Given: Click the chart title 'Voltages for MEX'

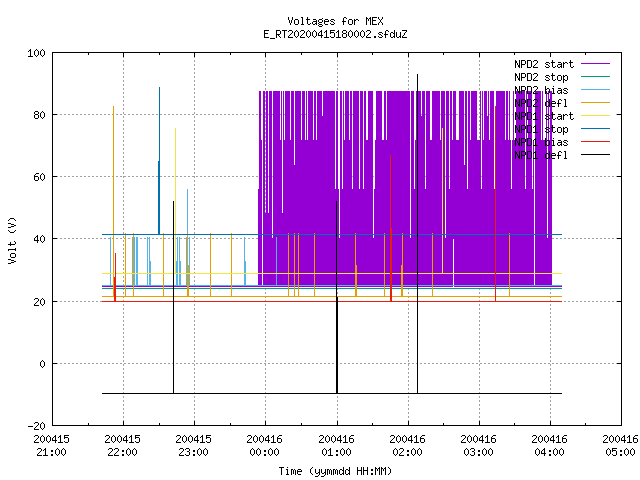Looking at the screenshot, I should 335,21.
